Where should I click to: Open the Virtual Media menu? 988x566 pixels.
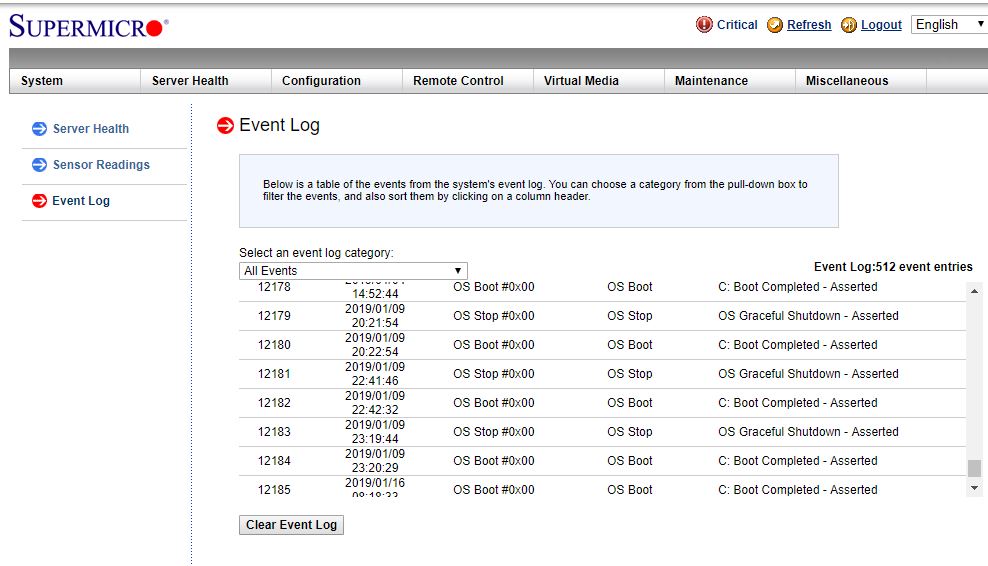click(581, 81)
